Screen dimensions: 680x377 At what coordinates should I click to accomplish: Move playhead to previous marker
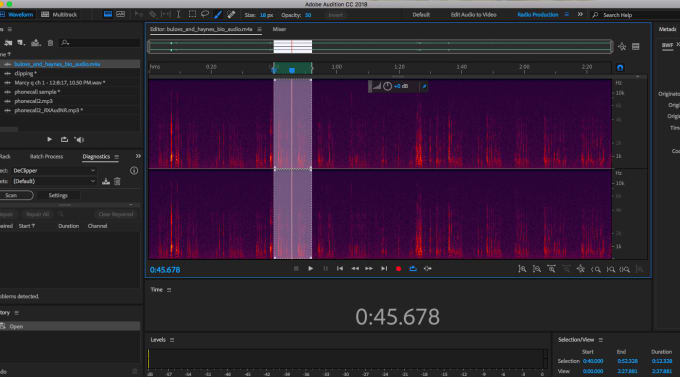point(340,269)
